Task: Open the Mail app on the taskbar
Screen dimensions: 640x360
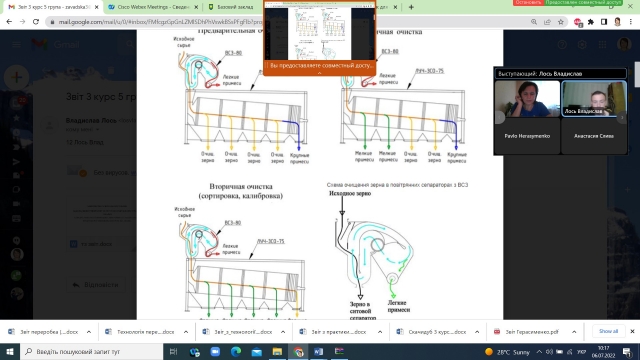Action: click(257, 351)
